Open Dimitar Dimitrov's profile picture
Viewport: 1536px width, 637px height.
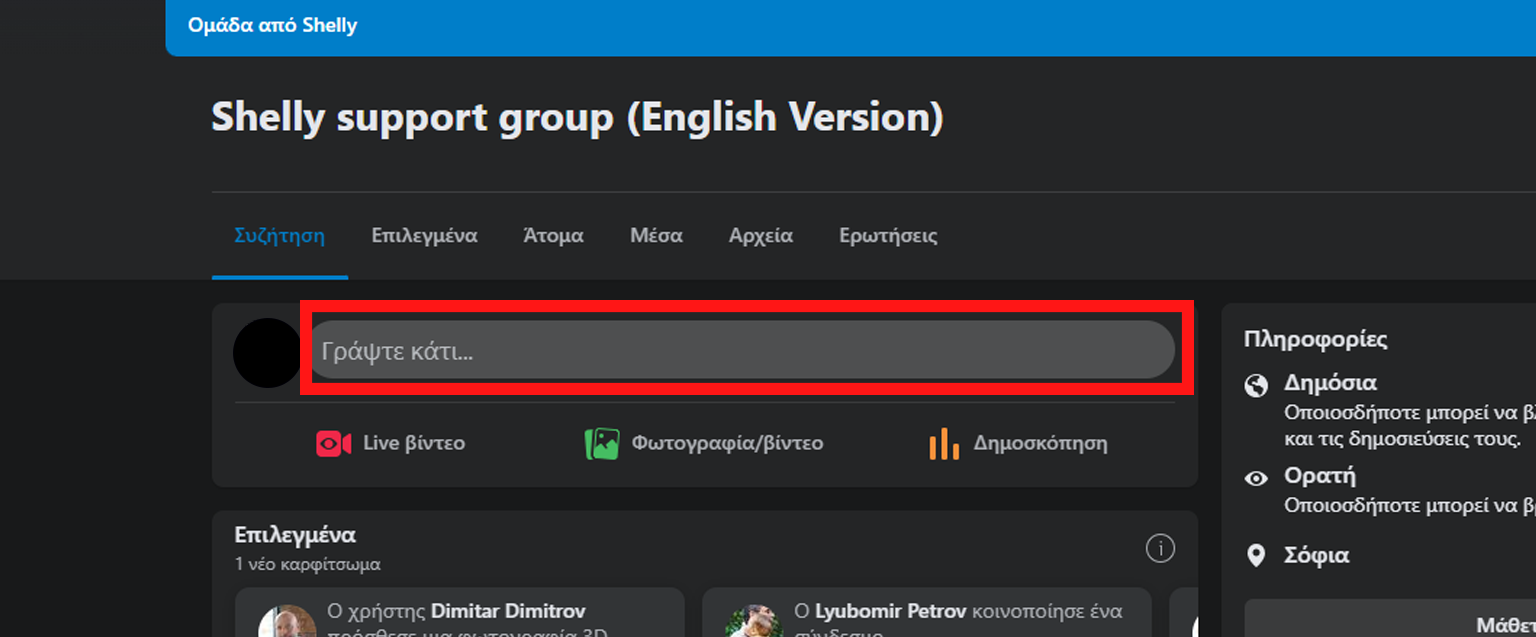coord(287,621)
